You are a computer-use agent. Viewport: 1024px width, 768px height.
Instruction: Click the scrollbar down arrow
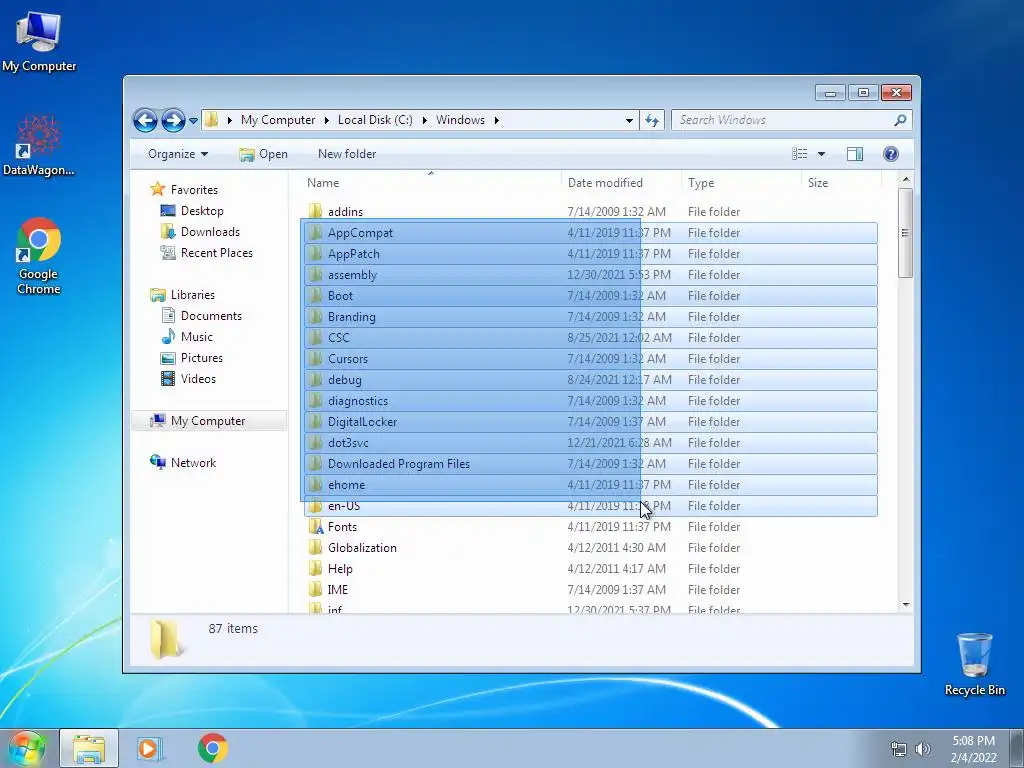click(x=905, y=605)
